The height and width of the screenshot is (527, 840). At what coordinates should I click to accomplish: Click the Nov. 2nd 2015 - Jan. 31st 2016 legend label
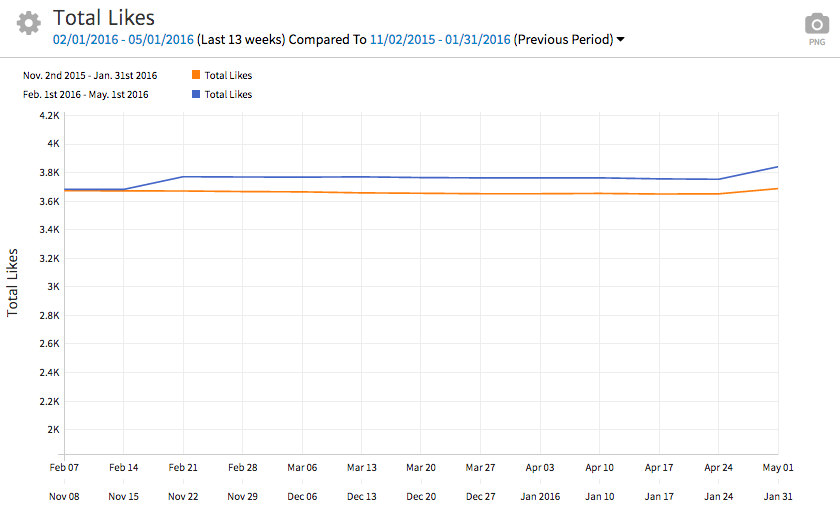point(90,75)
